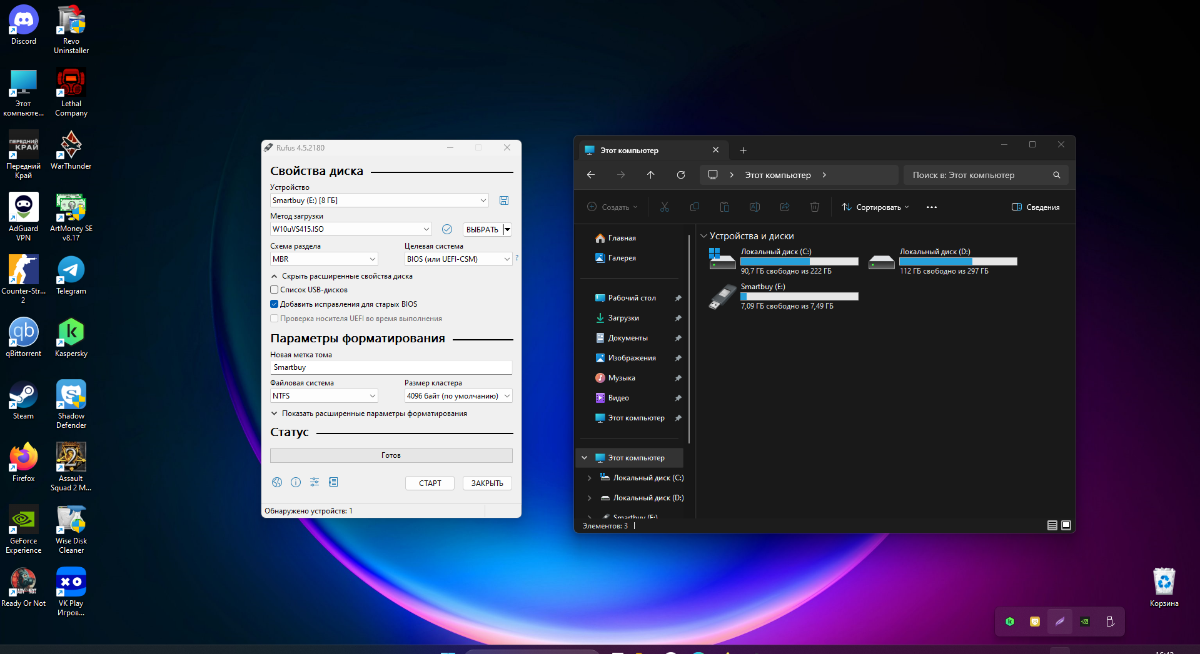
Task: Expand 'Показать расширенные параметры форматирования'
Action: tap(368, 413)
